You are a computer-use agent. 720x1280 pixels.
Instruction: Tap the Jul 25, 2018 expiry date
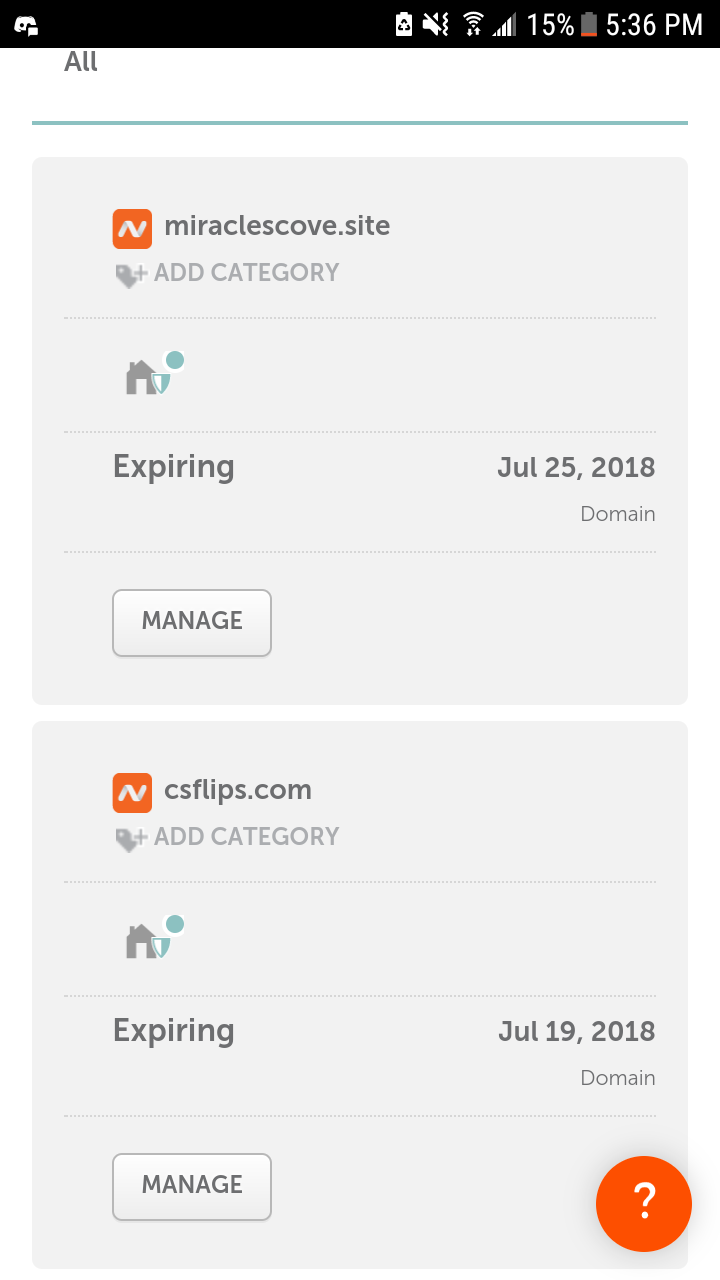(x=576, y=468)
